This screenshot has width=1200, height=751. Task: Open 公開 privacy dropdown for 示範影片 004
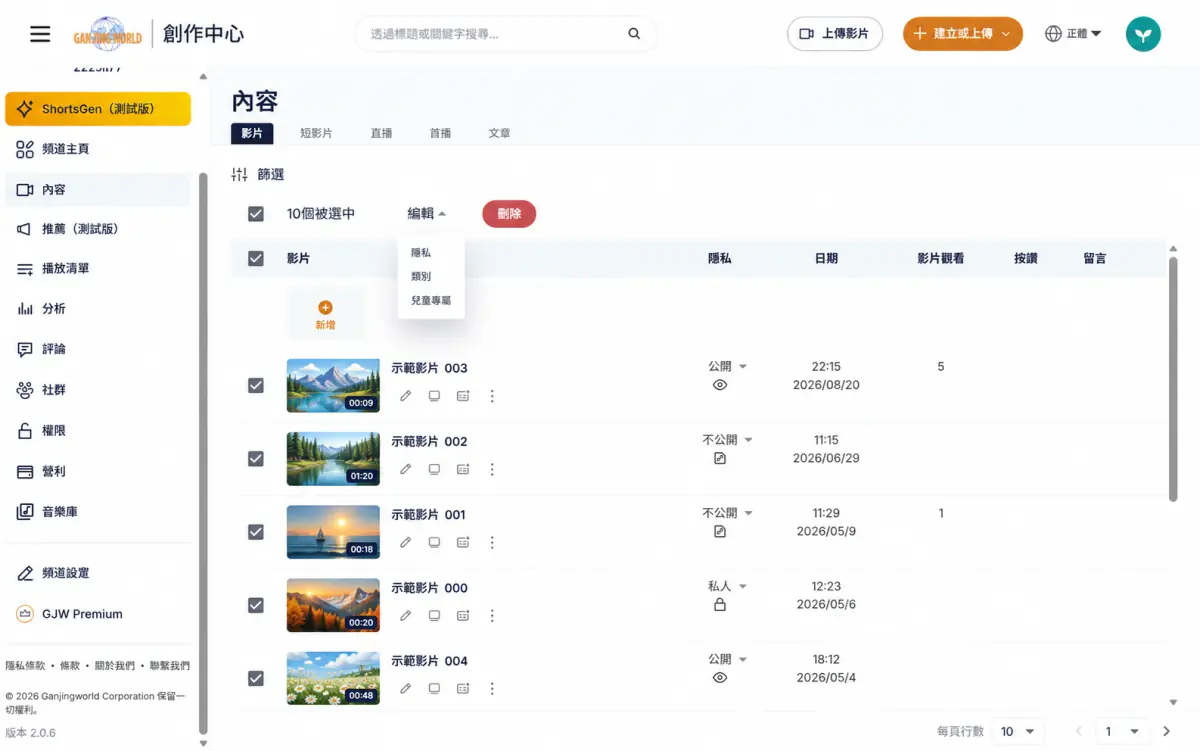pos(728,659)
